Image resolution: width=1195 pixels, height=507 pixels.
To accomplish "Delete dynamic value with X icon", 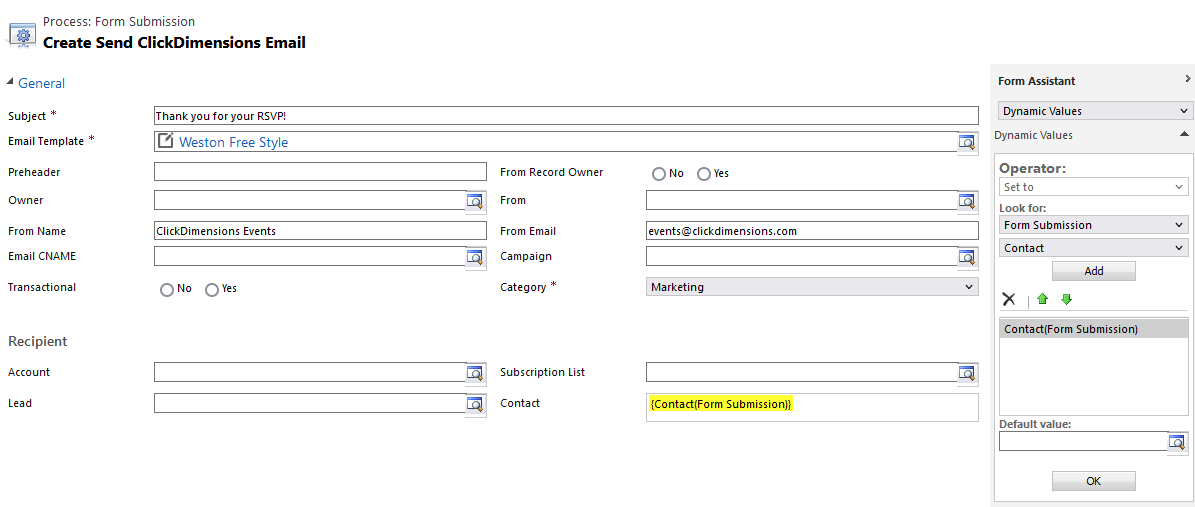I will click(x=1009, y=300).
